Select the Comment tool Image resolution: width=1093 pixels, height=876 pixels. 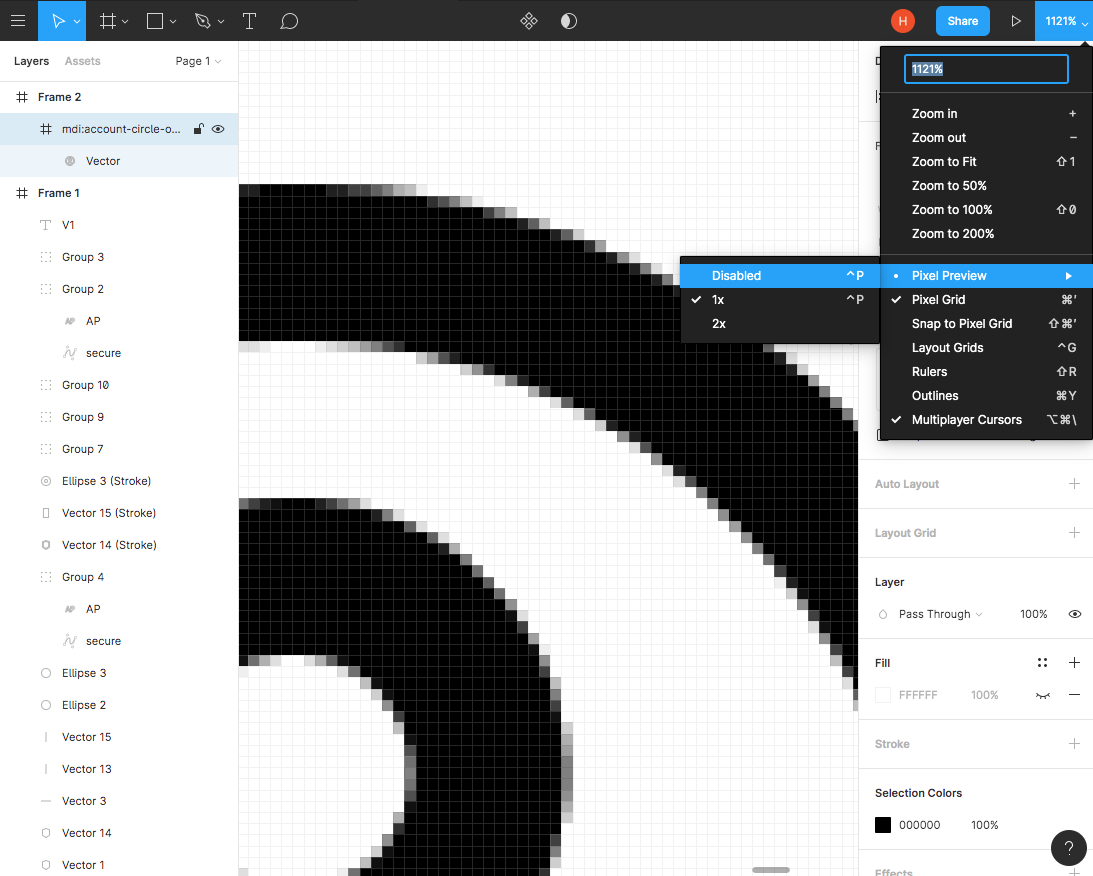click(289, 20)
